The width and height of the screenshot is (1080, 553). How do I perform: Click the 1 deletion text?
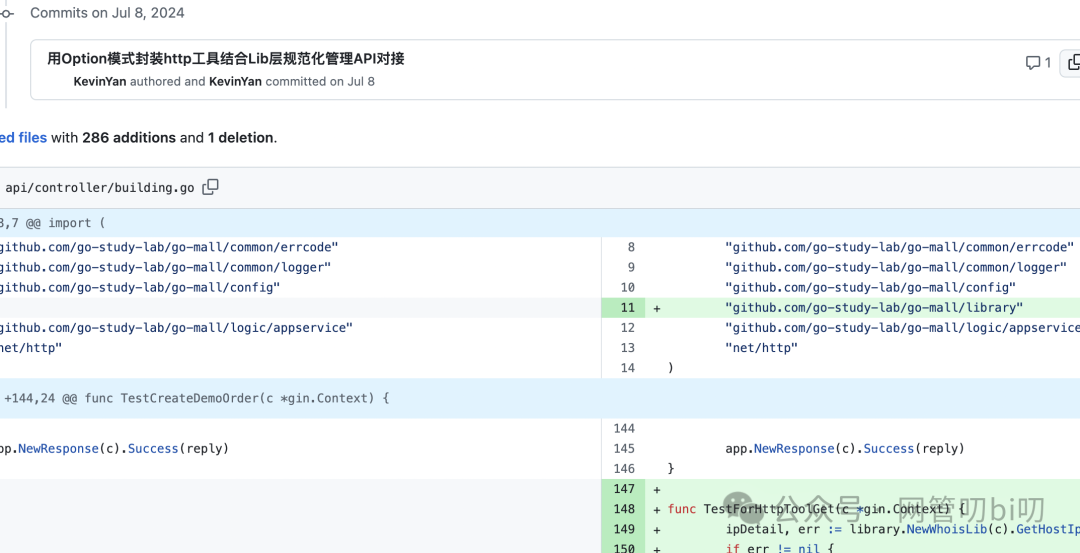(241, 138)
